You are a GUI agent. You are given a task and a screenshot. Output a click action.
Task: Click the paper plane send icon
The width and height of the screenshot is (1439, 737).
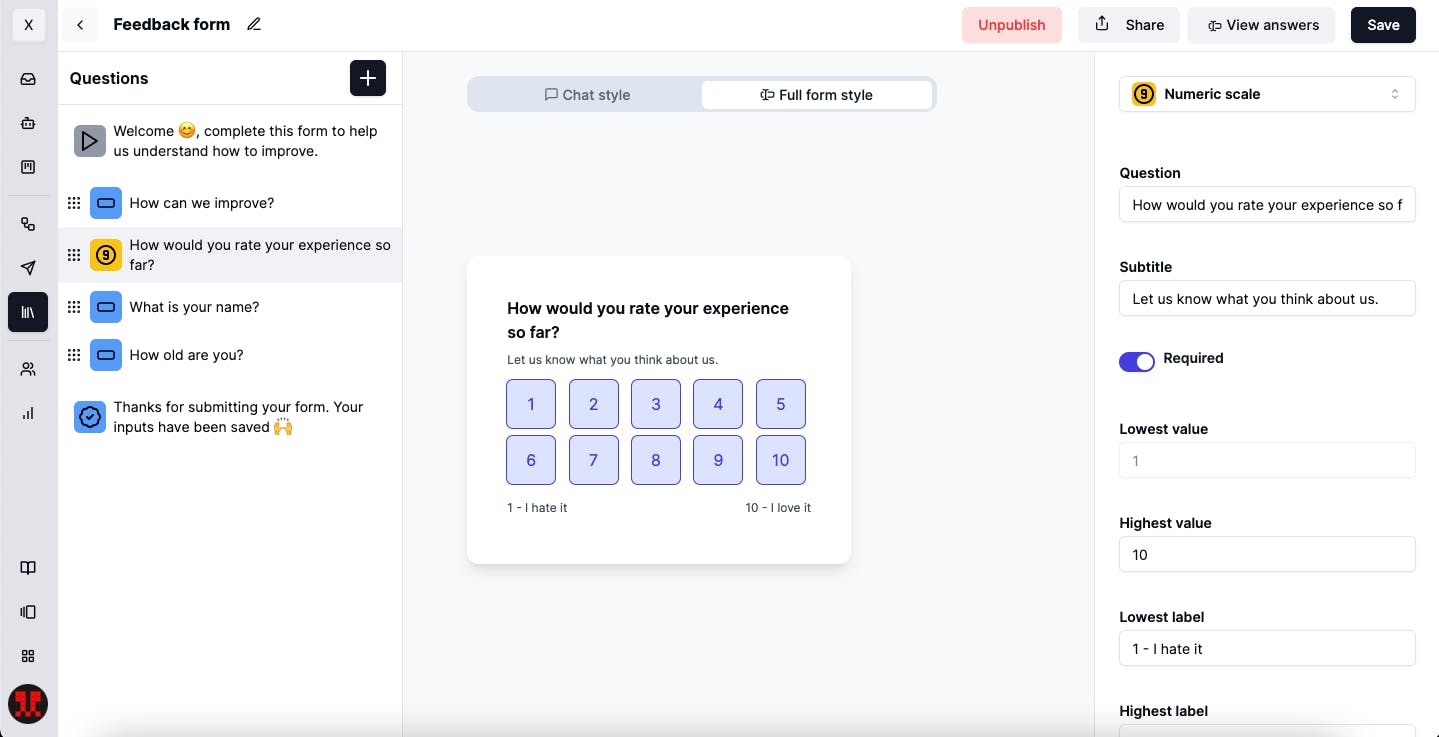click(x=28, y=267)
